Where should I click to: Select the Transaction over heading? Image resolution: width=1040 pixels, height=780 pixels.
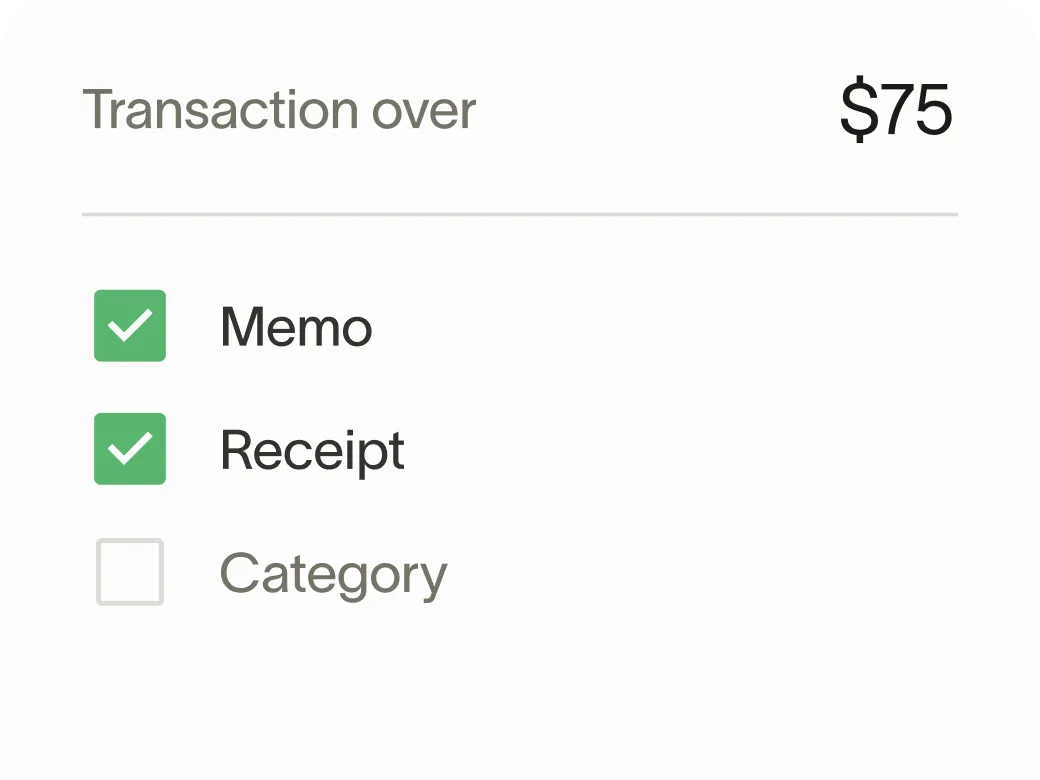coord(280,110)
